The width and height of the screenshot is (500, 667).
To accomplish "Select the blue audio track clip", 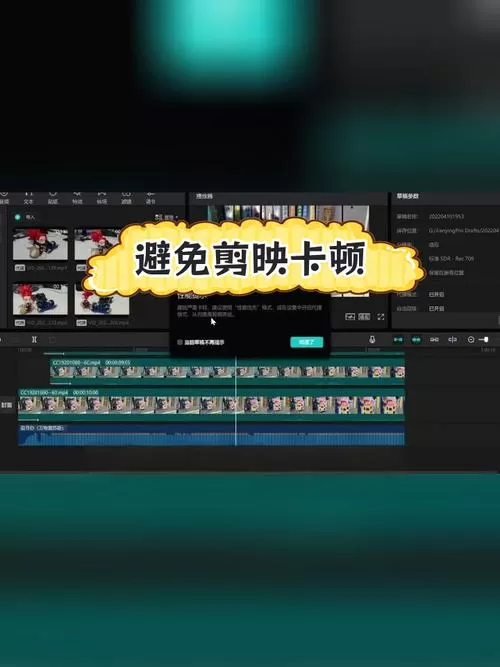I will point(211,435).
